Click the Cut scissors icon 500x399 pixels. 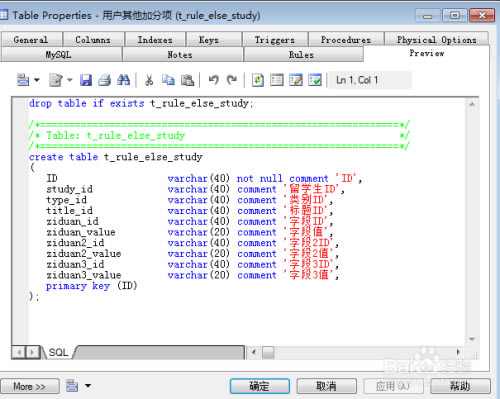pyautogui.click(x=149, y=80)
